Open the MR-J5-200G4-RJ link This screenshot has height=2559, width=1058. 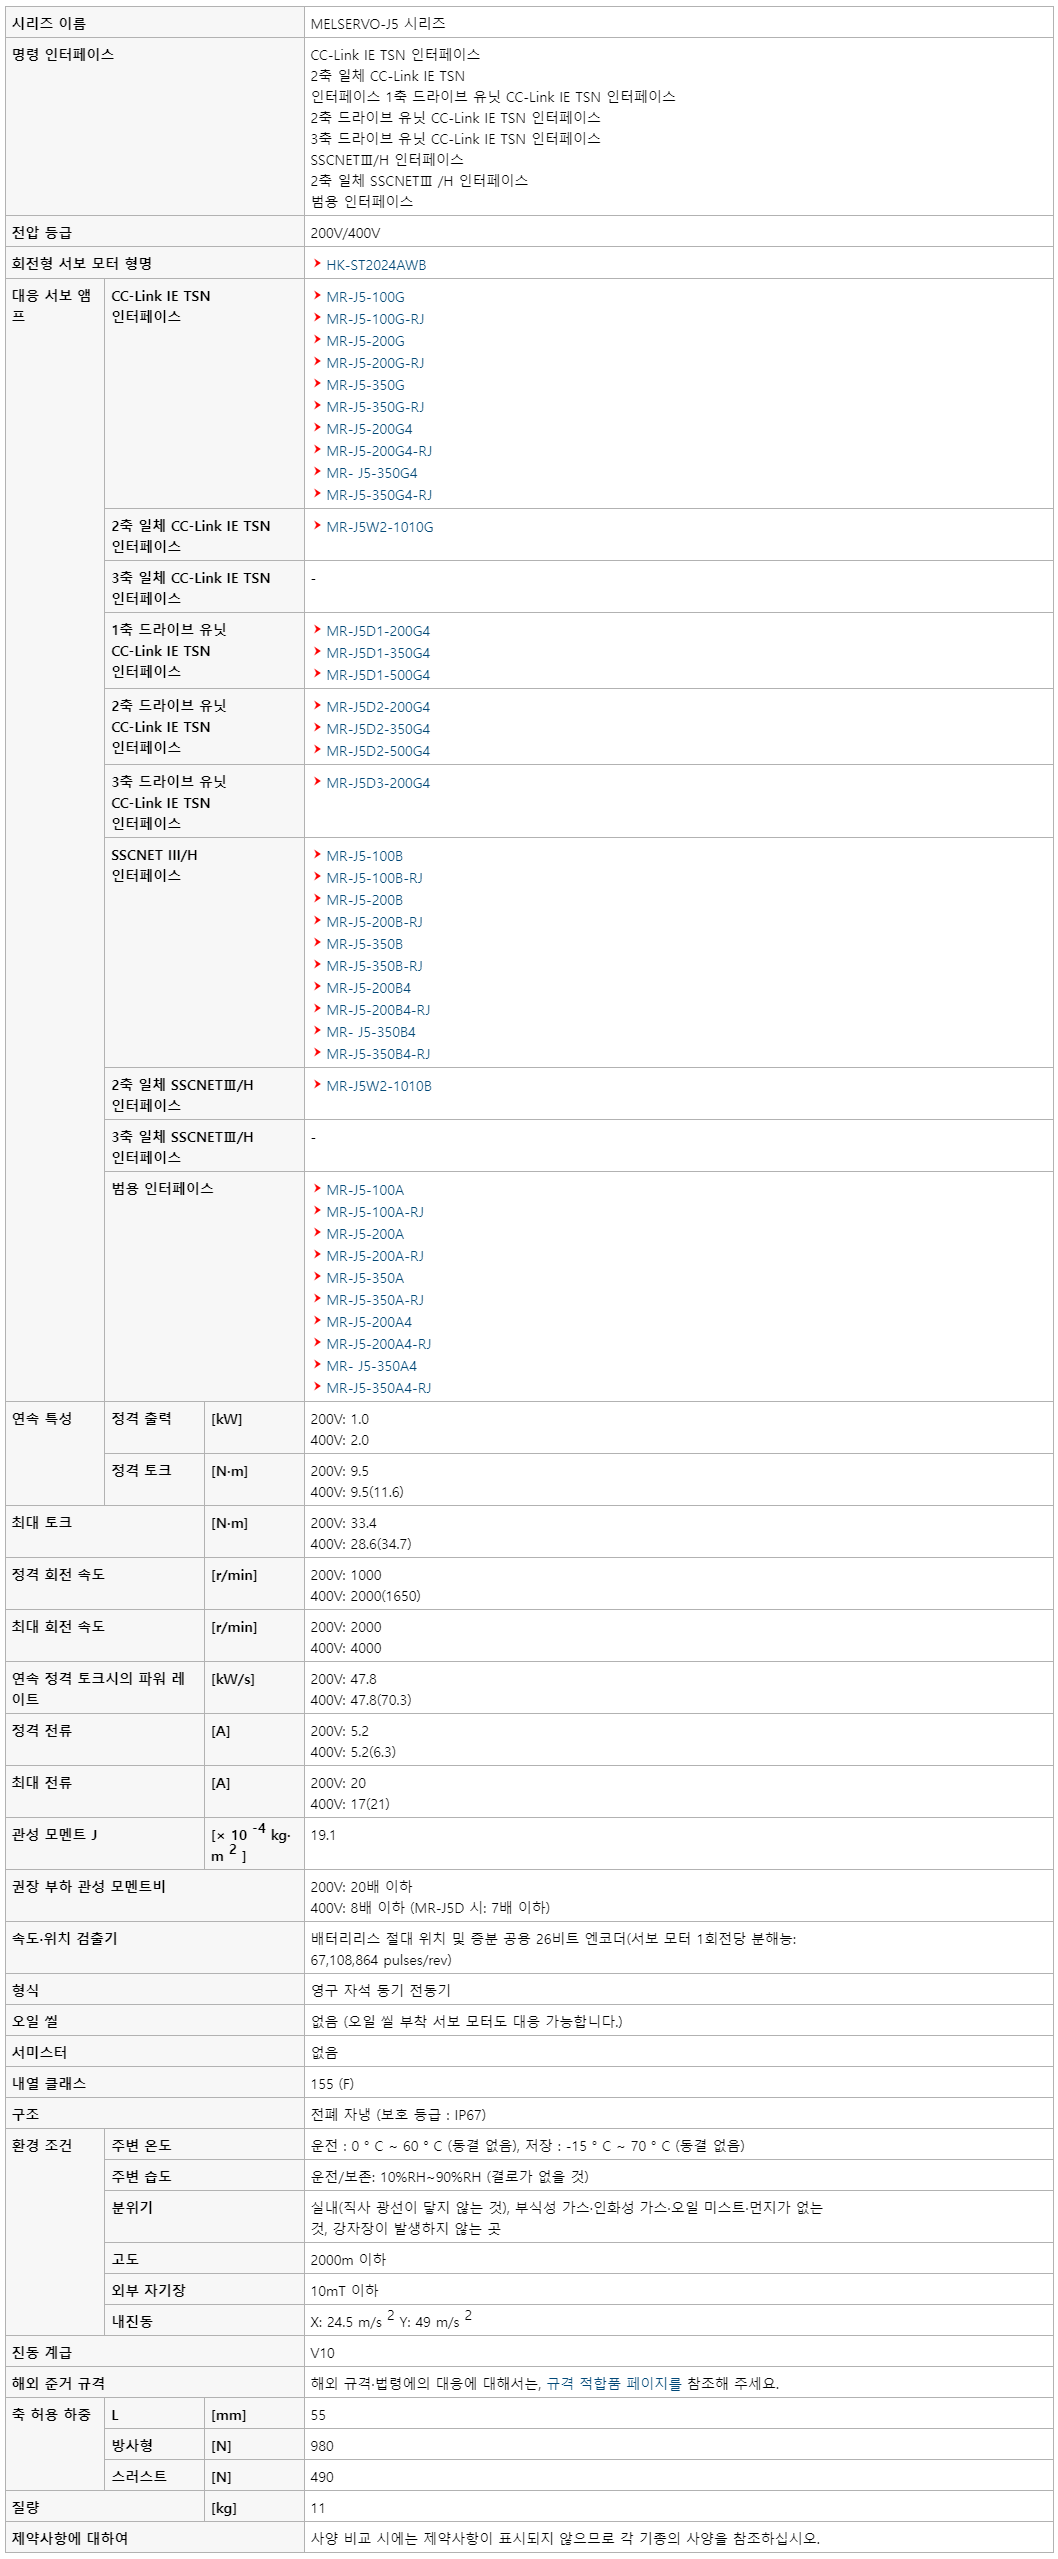(379, 451)
